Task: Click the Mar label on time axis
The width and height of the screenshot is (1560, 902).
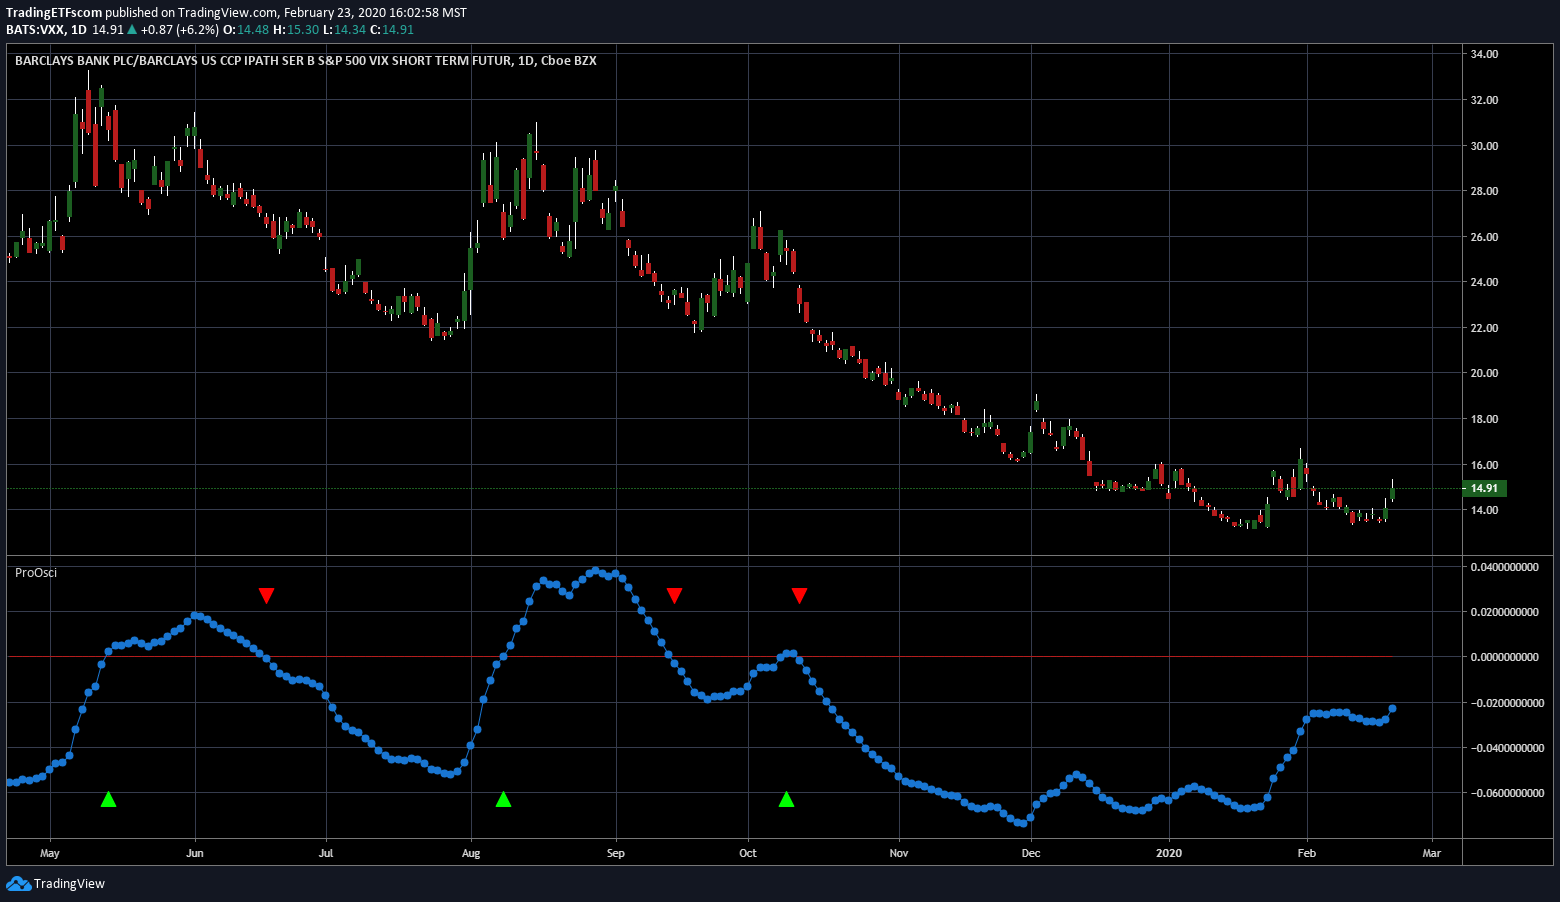Action: click(x=1432, y=853)
